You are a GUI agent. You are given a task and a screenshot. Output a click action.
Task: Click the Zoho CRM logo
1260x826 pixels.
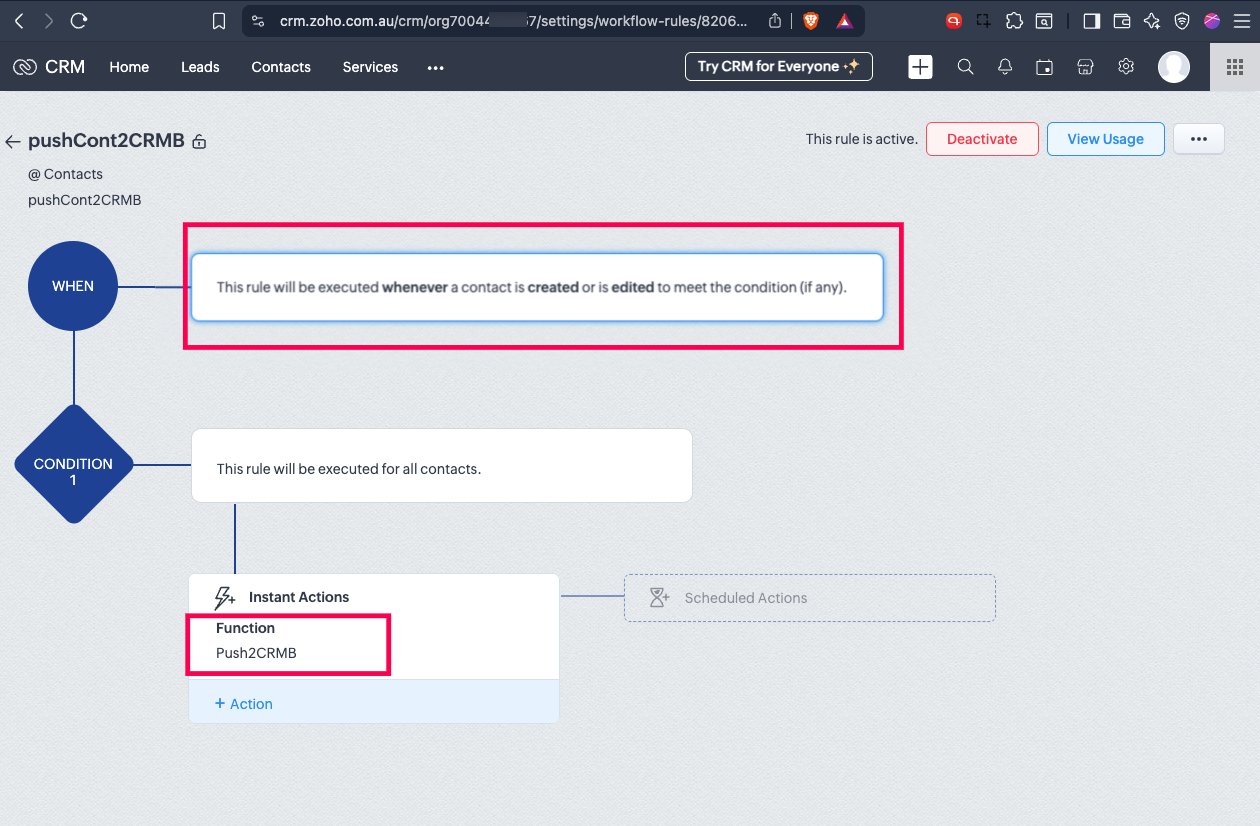point(49,67)
